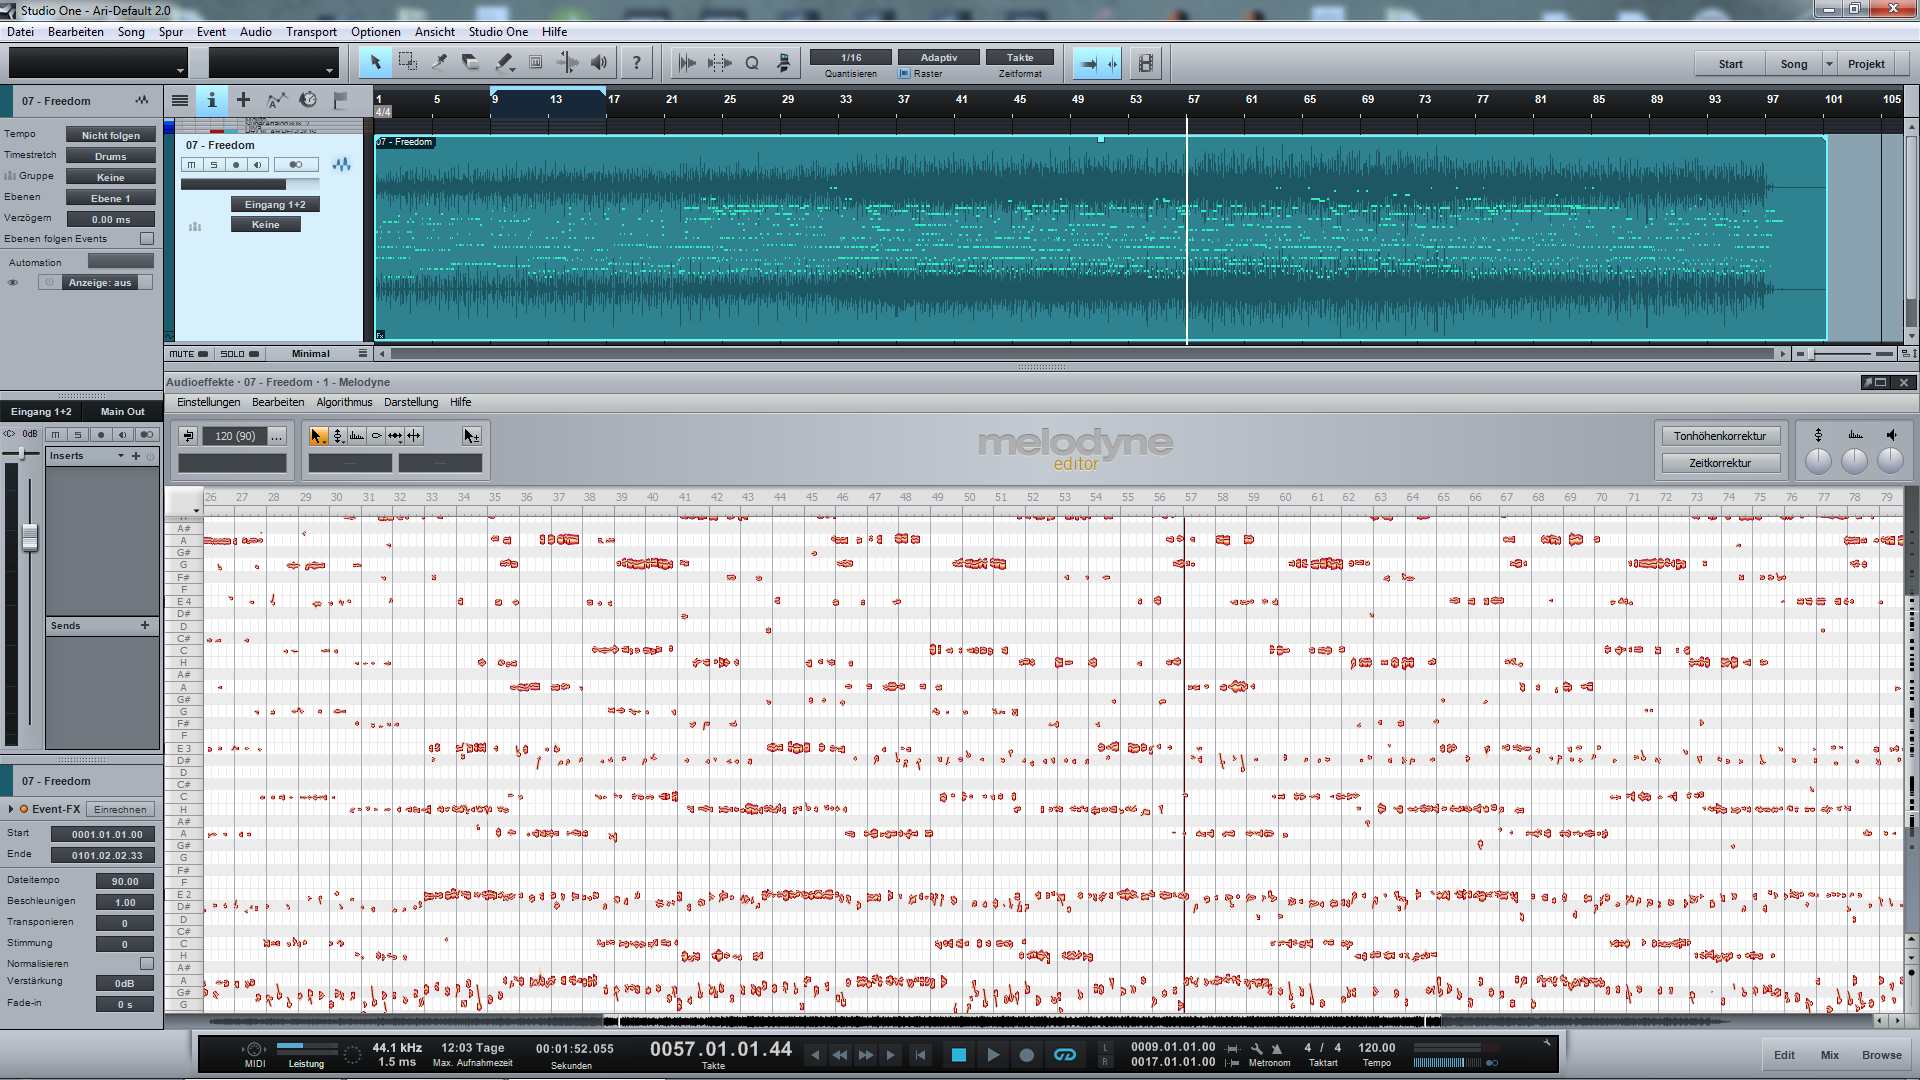
Task: Open Melodyne Algorithmus menu
Action: (344, 402)
